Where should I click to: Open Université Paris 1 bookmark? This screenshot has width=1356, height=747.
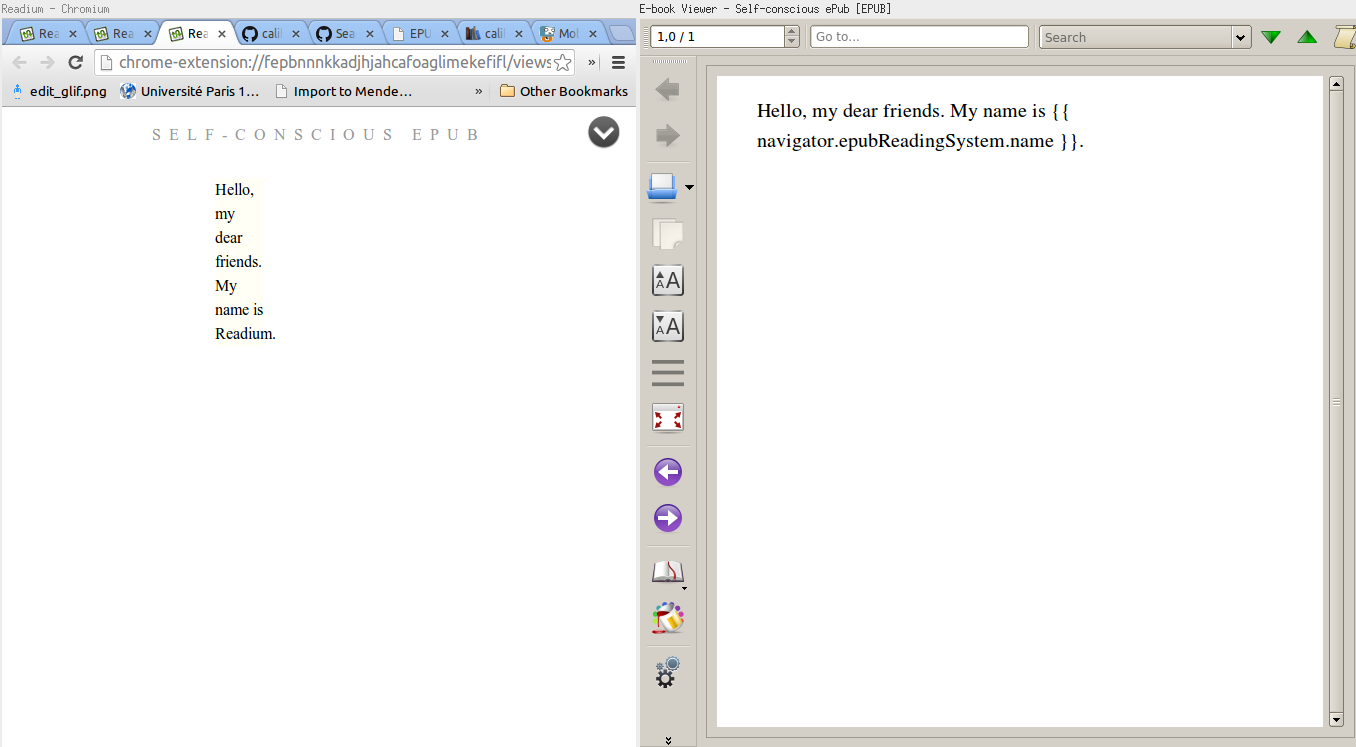pos(190,91)
